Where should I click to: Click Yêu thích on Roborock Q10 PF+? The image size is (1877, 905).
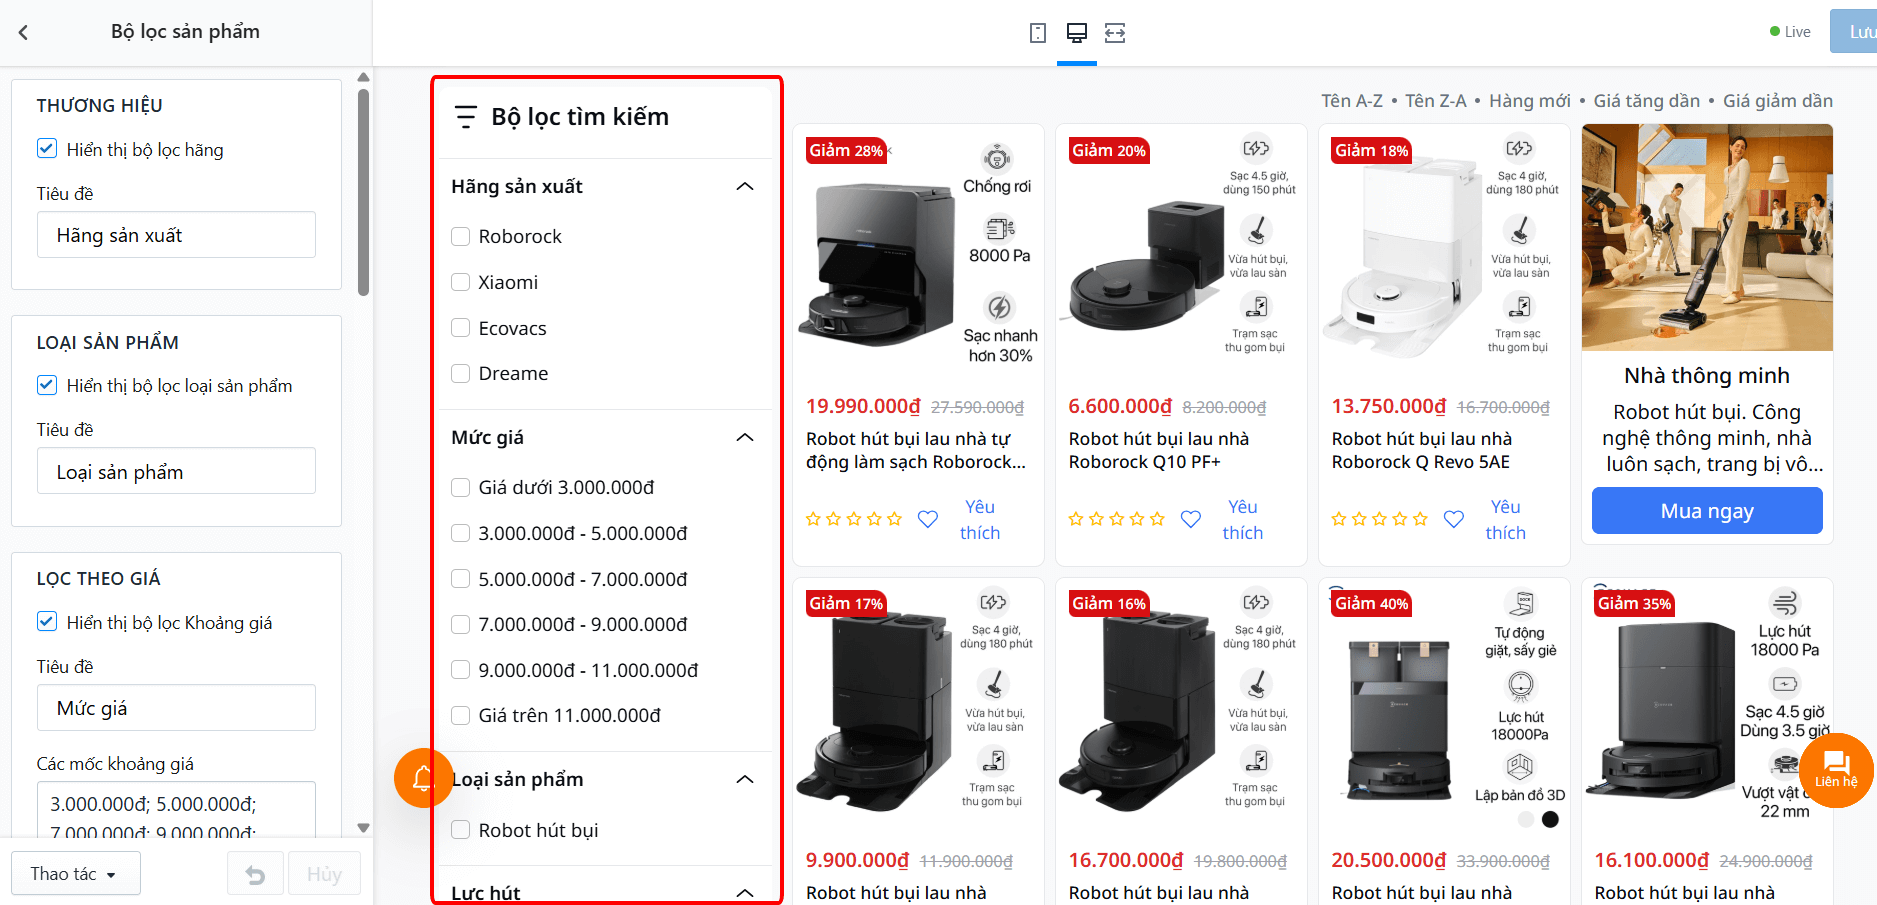point(1243,520)
